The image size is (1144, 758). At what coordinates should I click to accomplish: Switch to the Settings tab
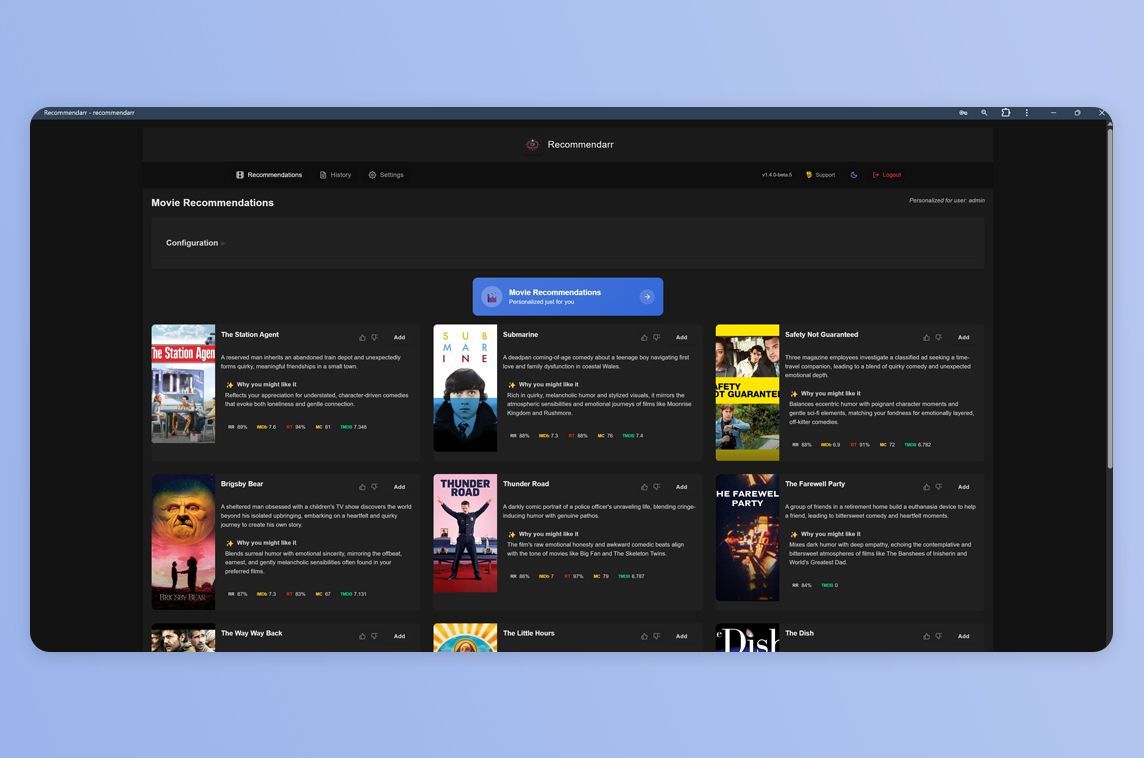coord(386,175)
